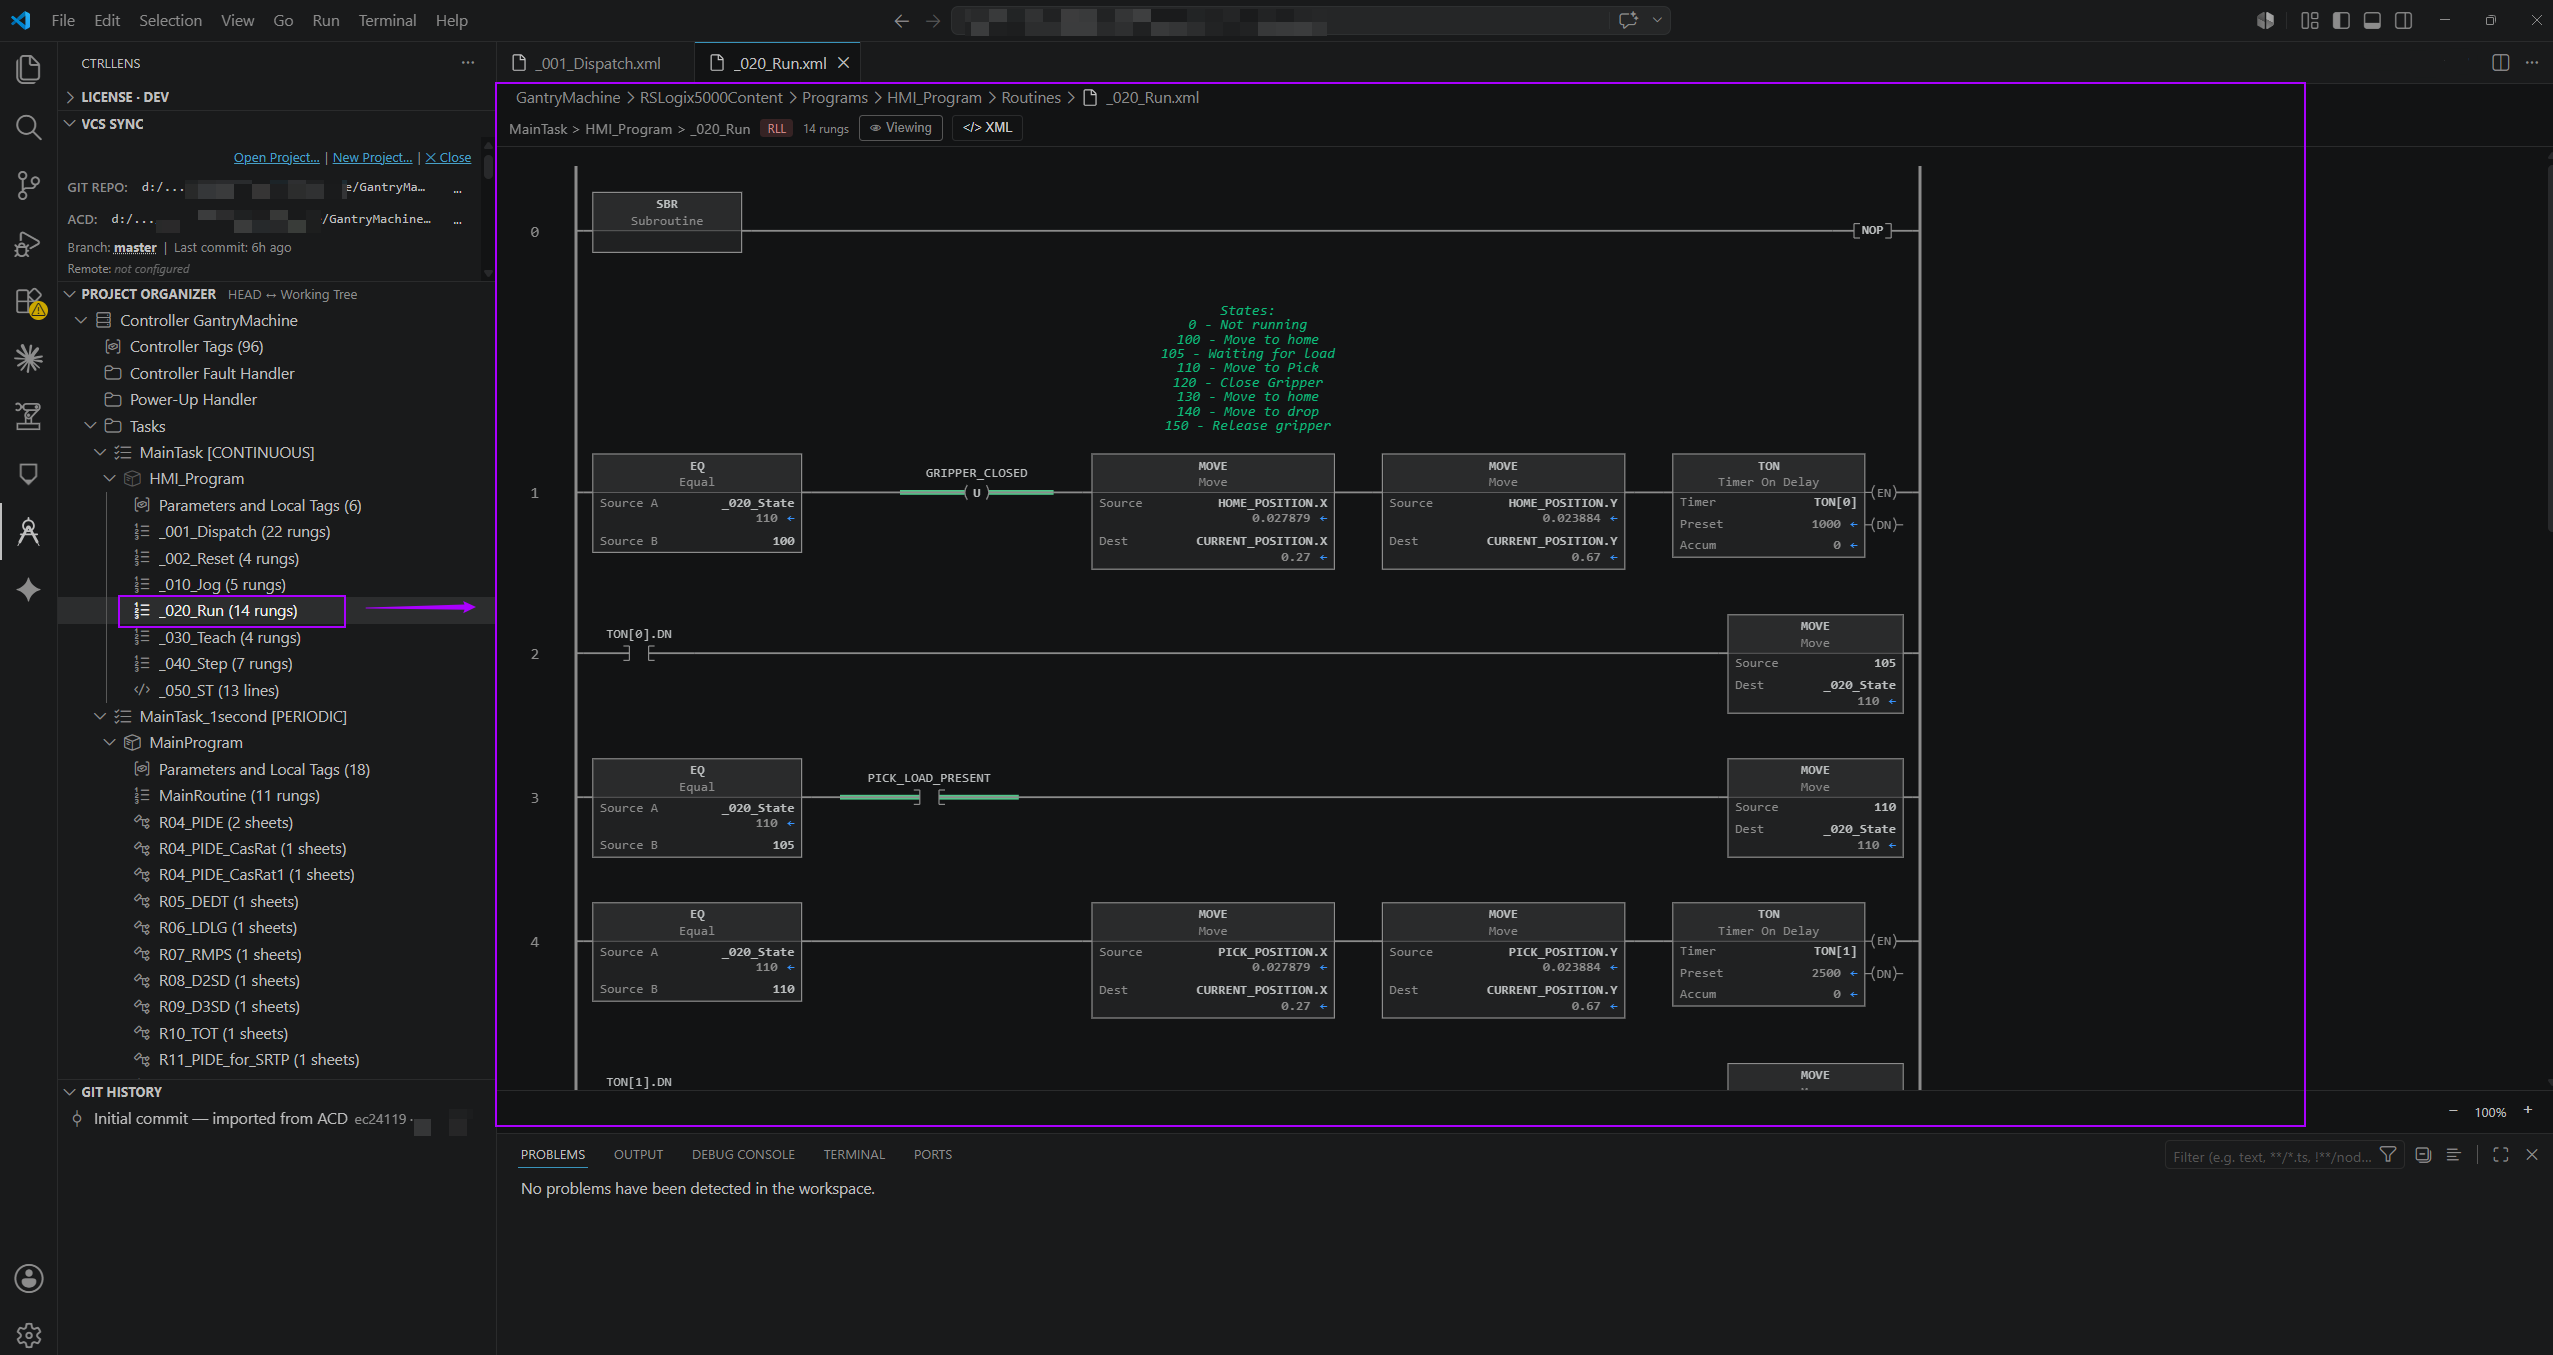The width and height of the screenshot is (2553, 1355).
Task: Switch to the DEBUG CONSOLE tab
Action: coord(743,1154)
